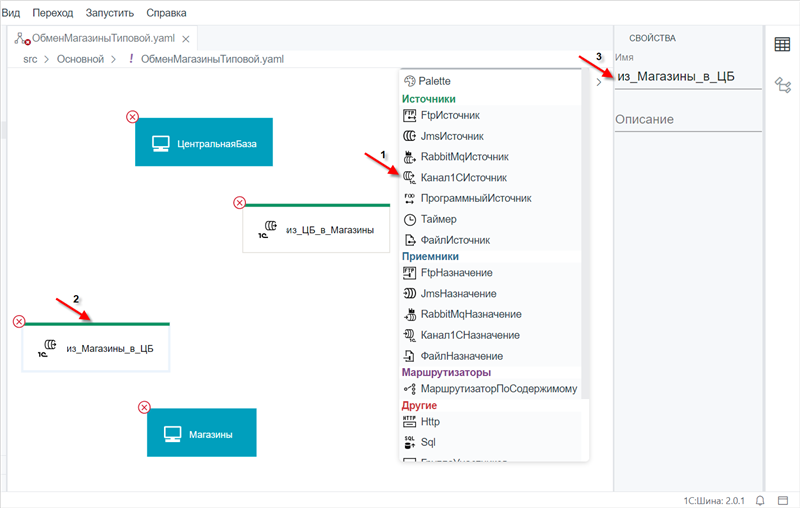Collapse the properties panel chevron
800x508 pixels.
pos(599,82)
